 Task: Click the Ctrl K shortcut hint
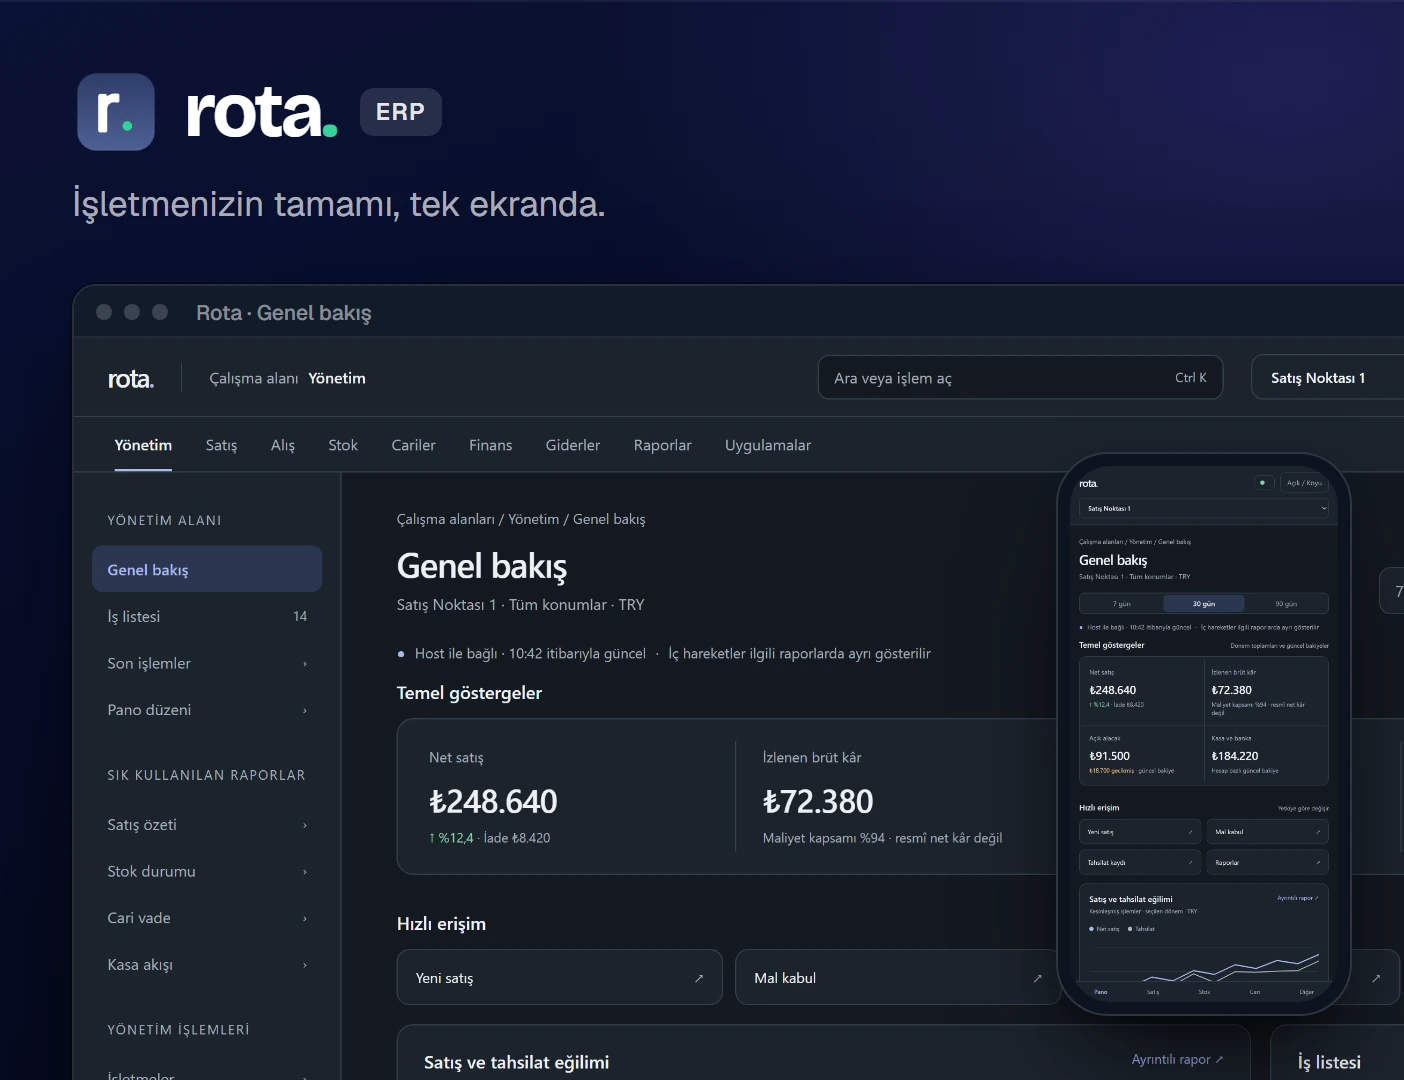coord(1191,378)
